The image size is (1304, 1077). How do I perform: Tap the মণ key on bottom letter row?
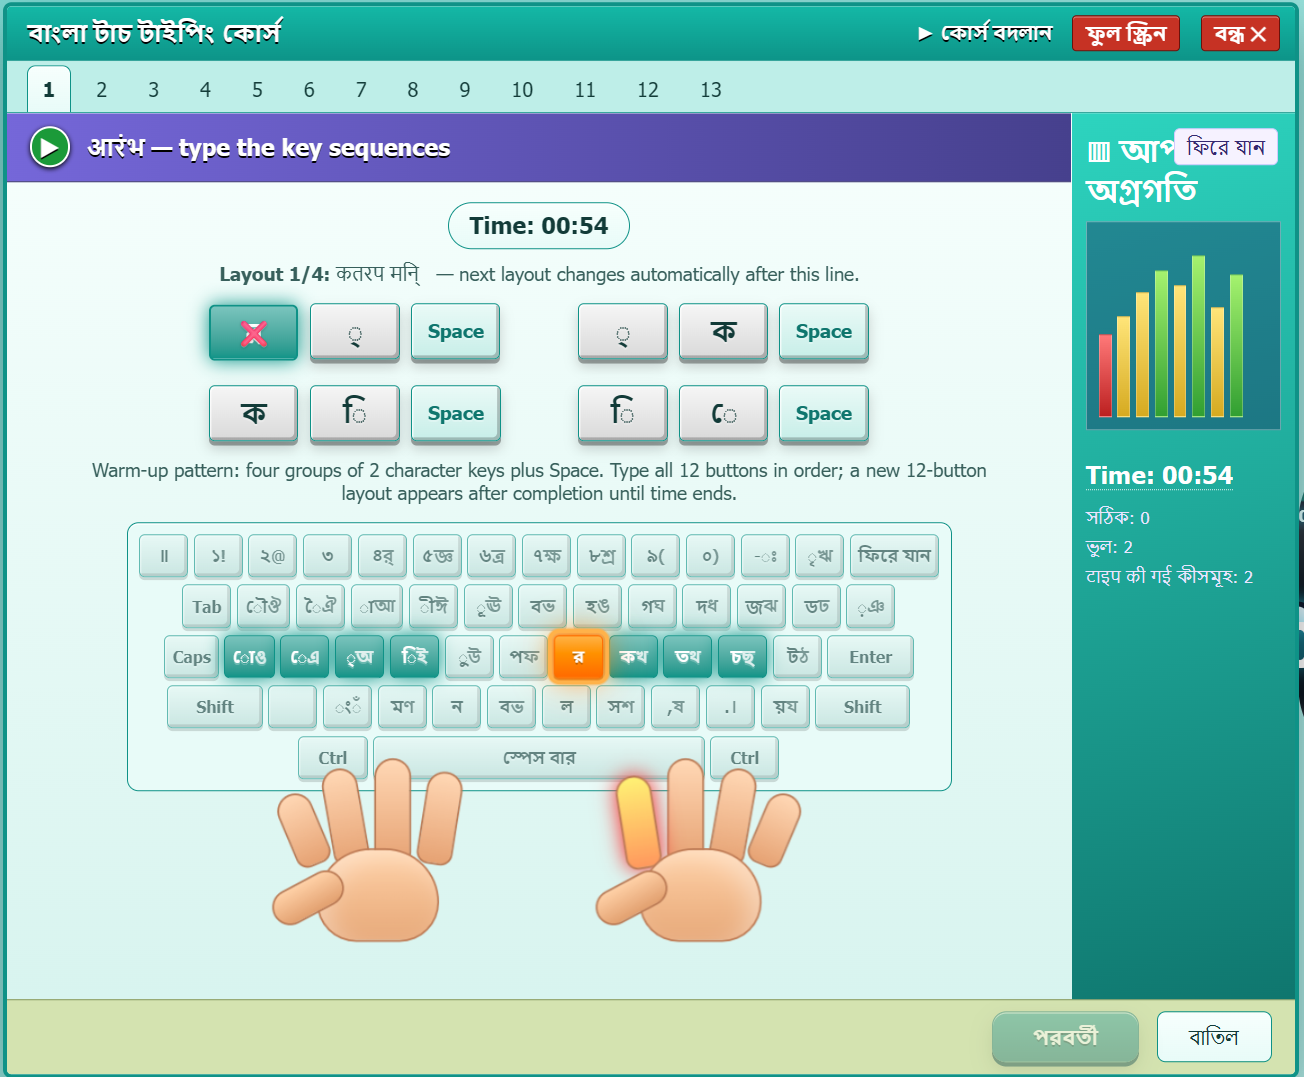click(403, 707)
